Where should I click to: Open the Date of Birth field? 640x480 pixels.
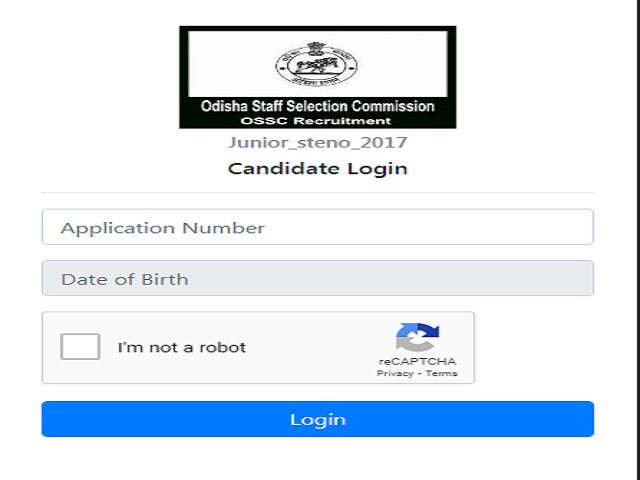[318, 278]
